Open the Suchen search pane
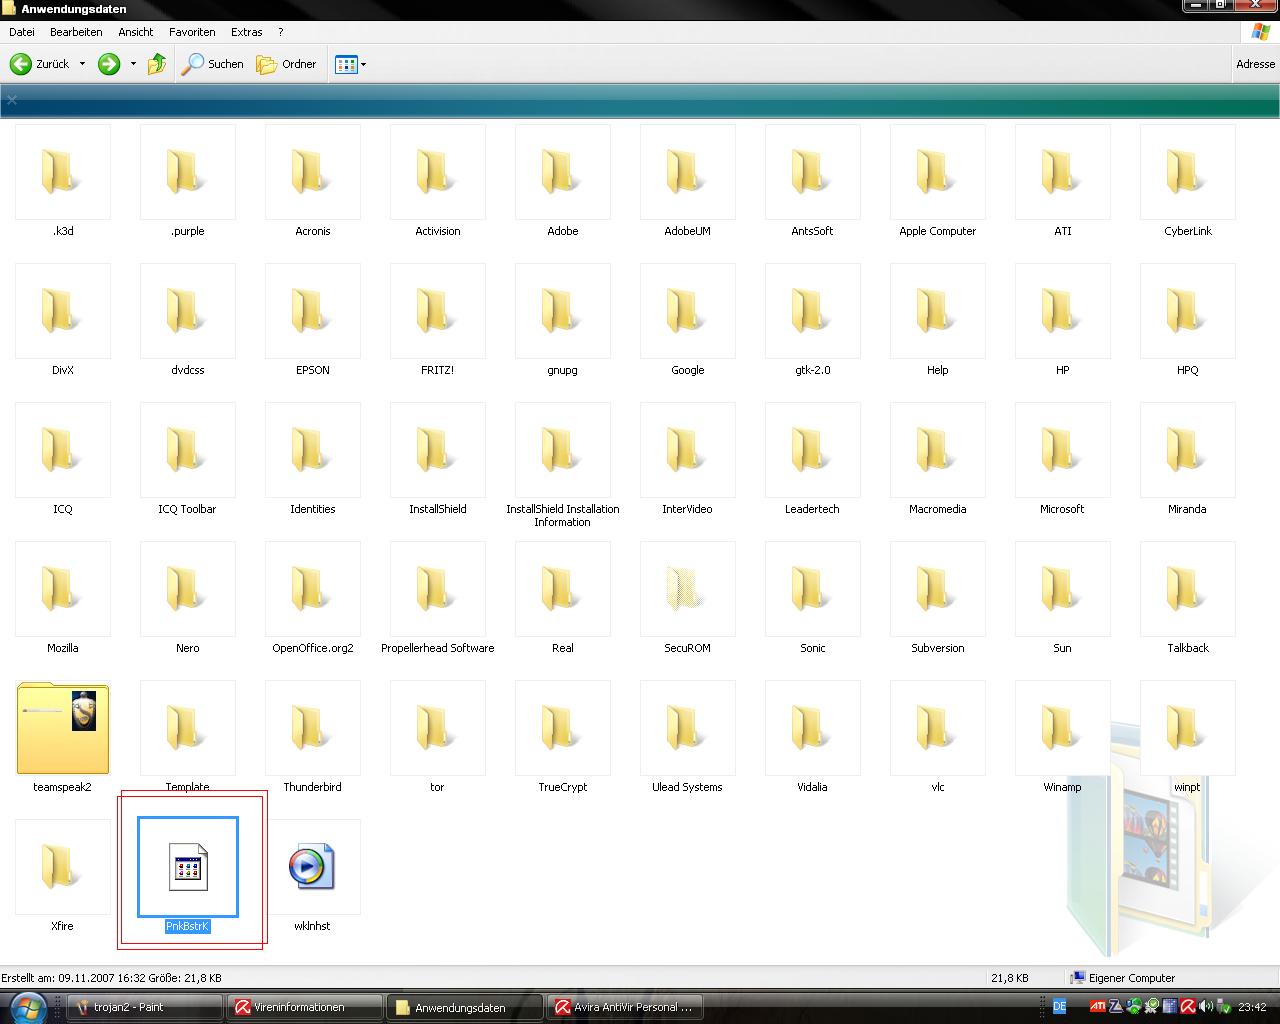The width and height of the screenshot is (1280, 1024). click(212, 64)
